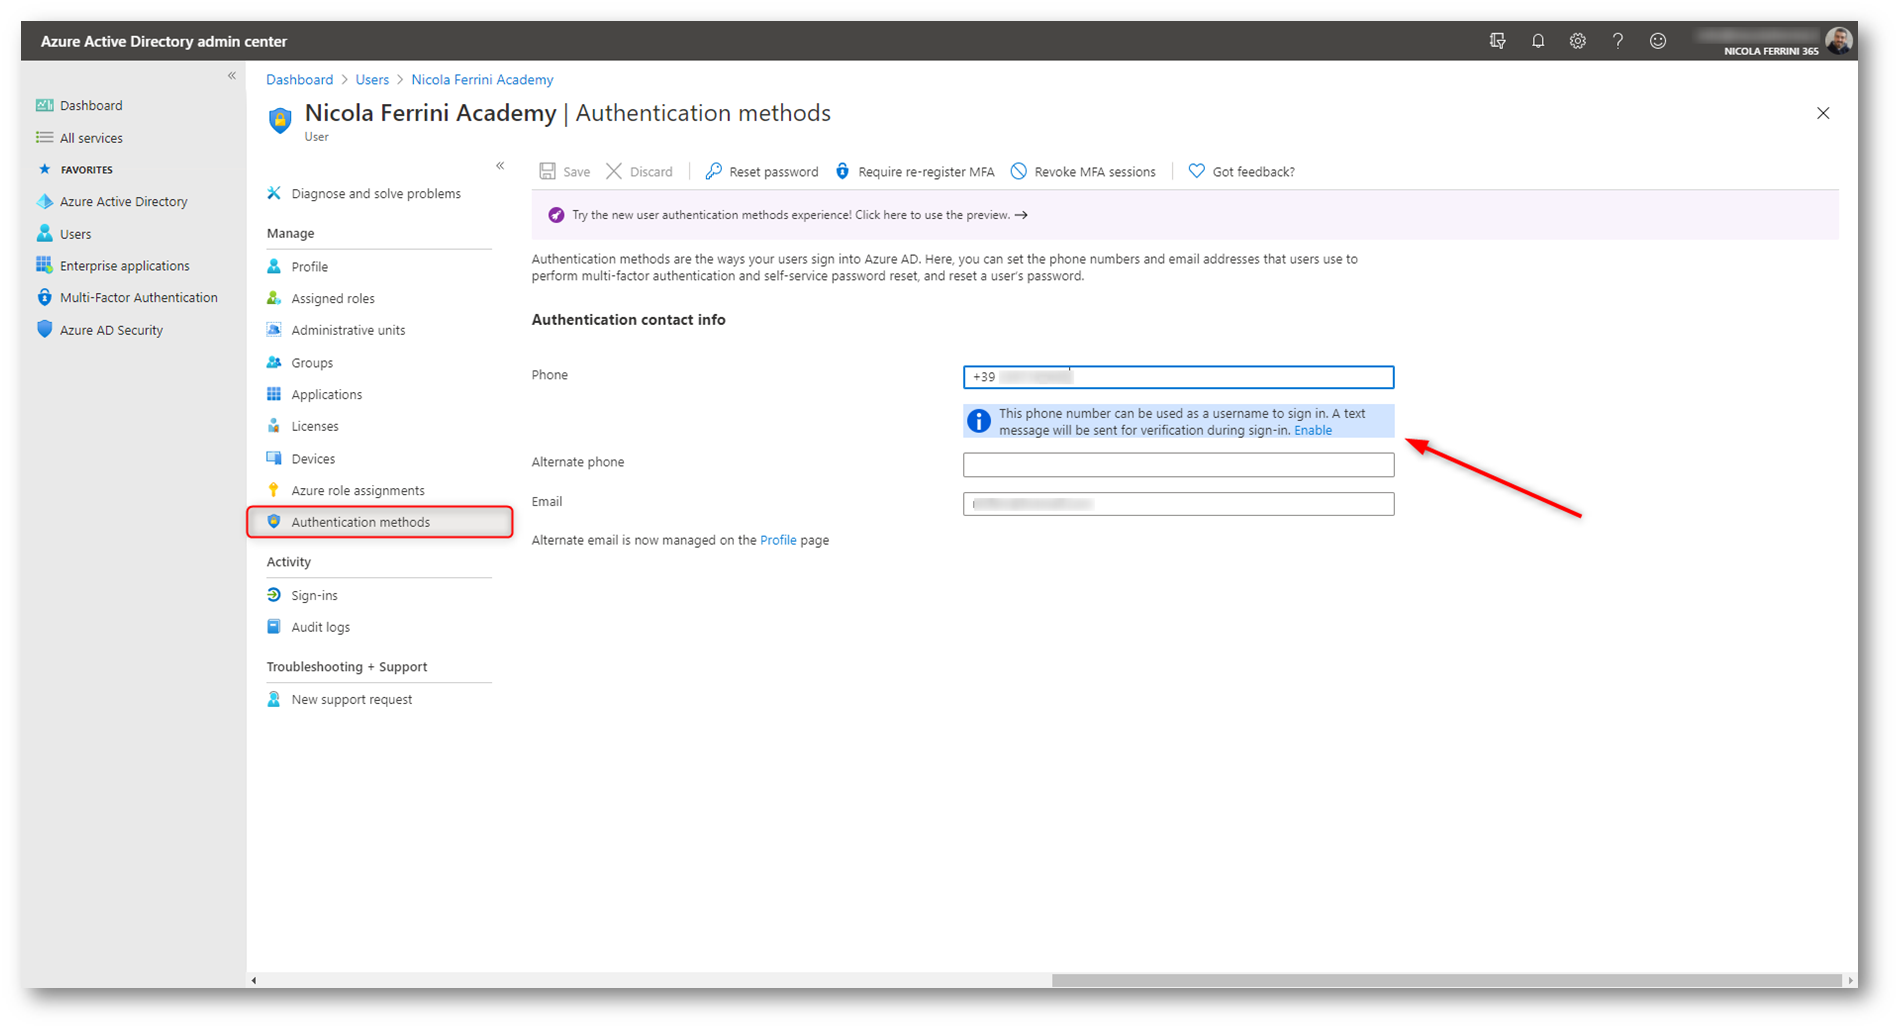Image resolution: width=1900 pixels, height=1030 pixels.
Task: Click Revoke MFA sessions
Action: pos(1083,172)
